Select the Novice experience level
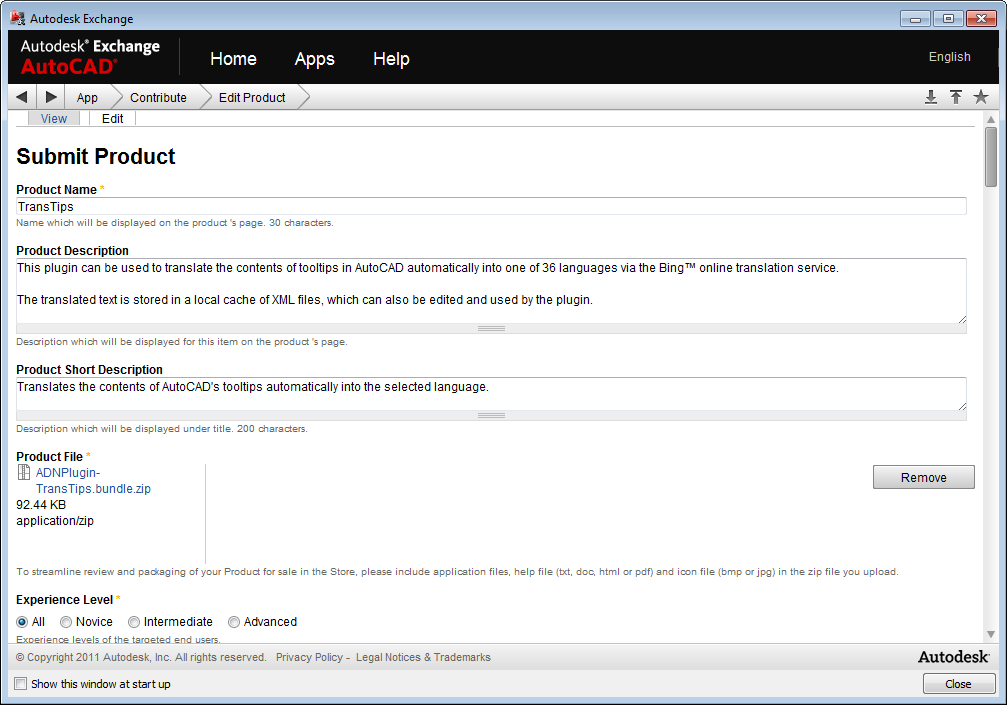 coord(66,622)
